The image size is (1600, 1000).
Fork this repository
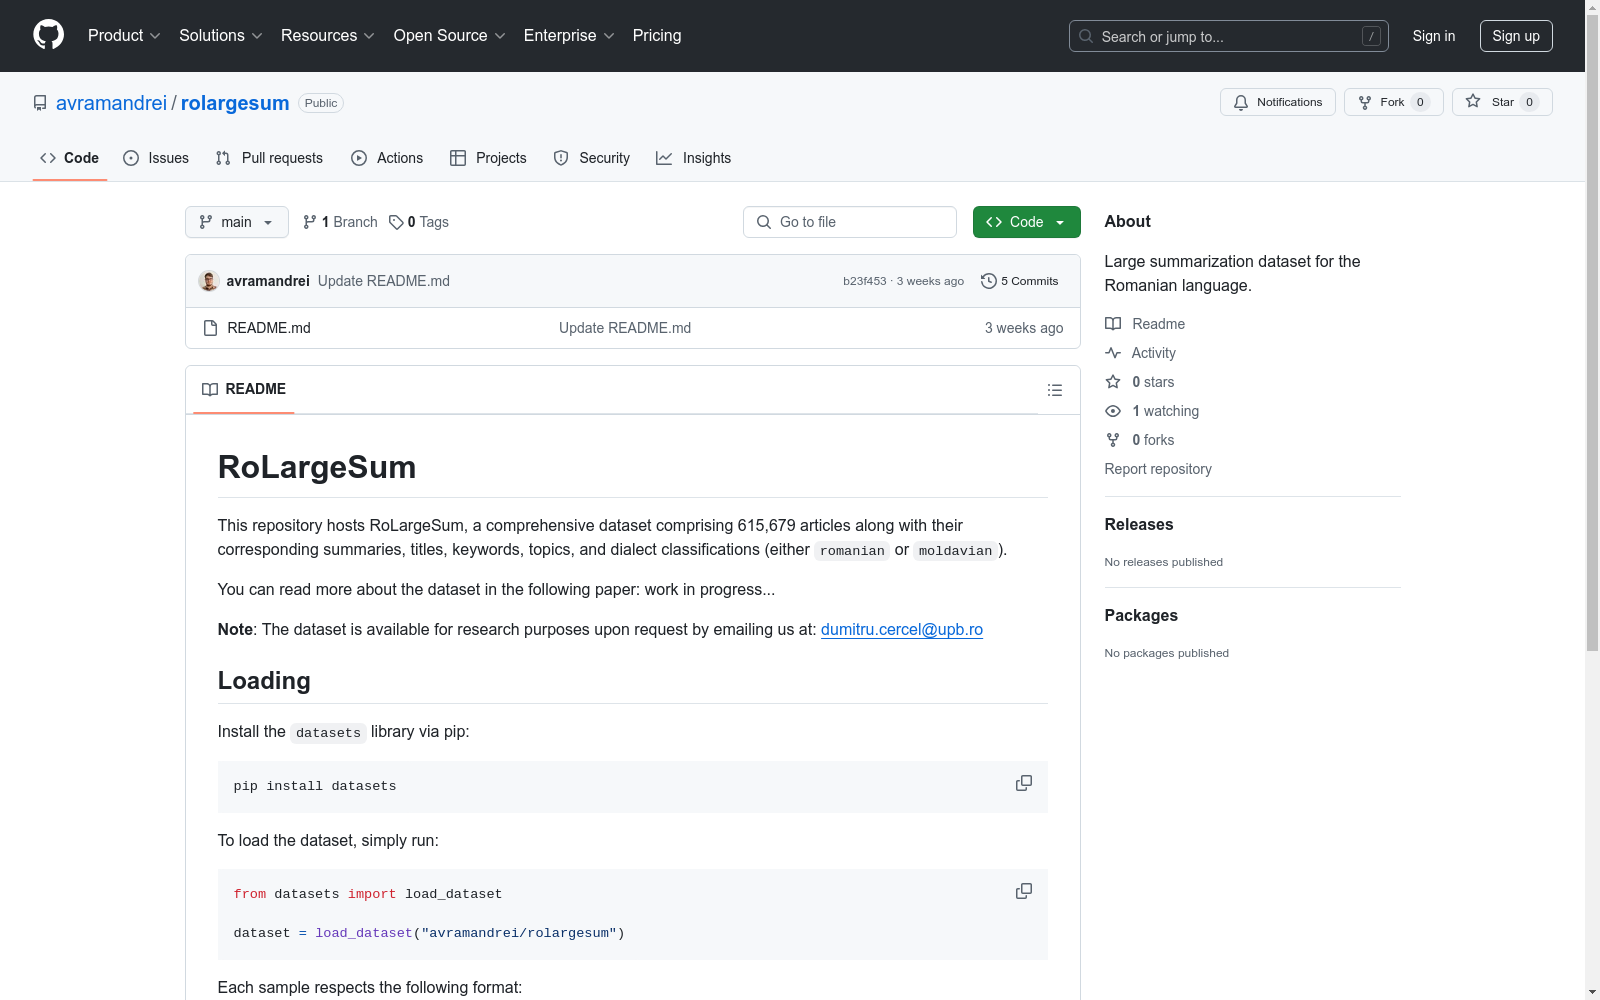tap(1393, 102)
